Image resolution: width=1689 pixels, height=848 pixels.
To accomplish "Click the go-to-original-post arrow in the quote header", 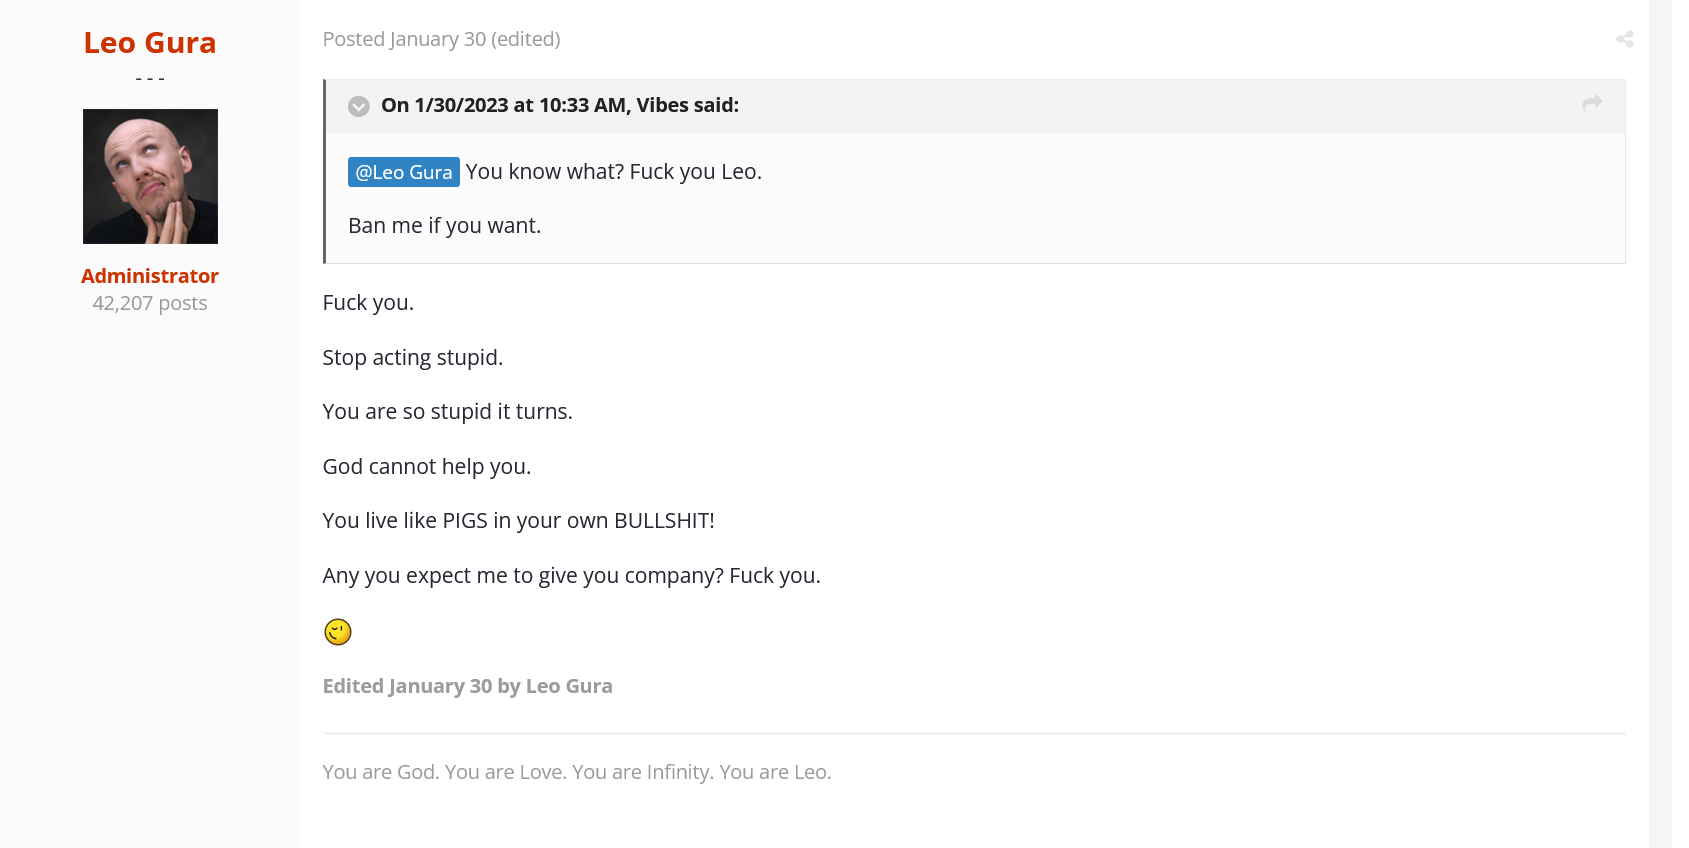I will click(1592, 103).
